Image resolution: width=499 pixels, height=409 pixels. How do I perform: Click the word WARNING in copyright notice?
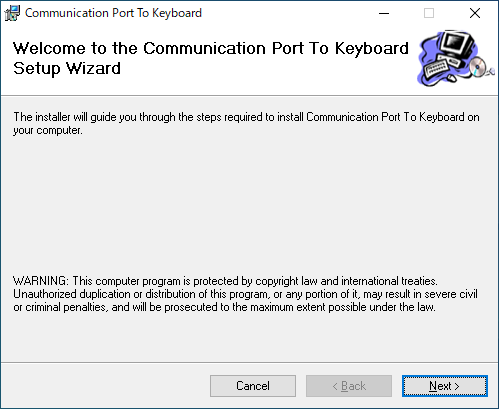pos(40,281)
